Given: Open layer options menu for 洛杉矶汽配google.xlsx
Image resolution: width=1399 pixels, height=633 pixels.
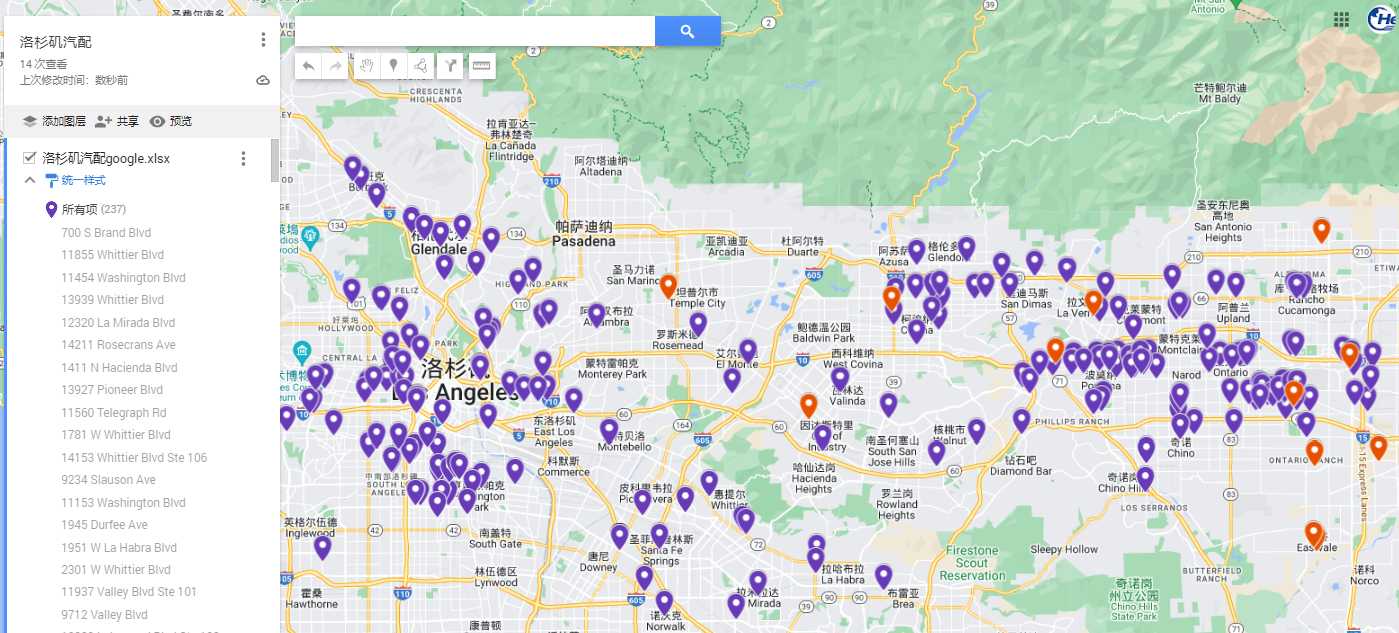Looking at the screenshot, I should tap(243, 158).
